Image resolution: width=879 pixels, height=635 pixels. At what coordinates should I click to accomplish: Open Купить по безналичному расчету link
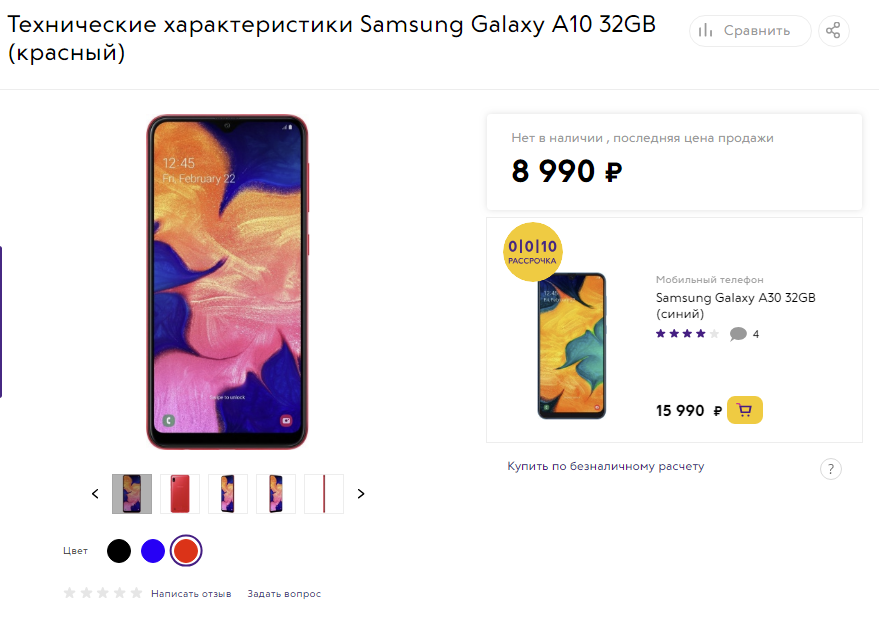tap(605, 466)
